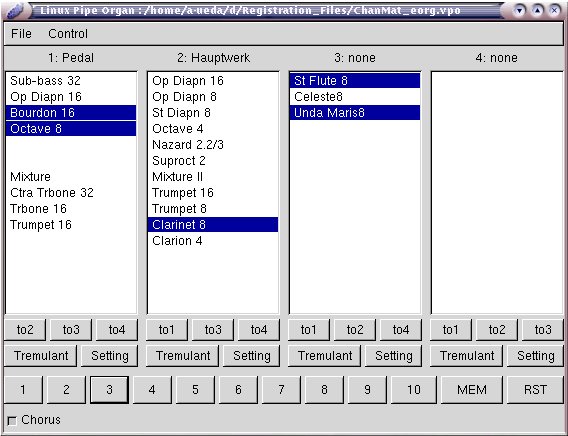The height and width of the screenshot is (436, 568).
Task: Open Setting for the Pedal division
Action: pos(110,356)
